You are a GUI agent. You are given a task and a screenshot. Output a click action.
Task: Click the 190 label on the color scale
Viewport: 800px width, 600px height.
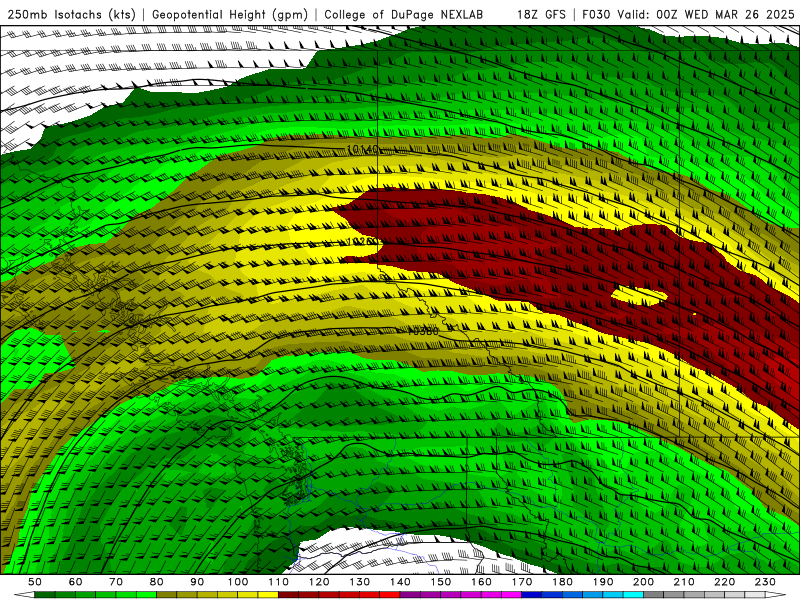603,582
